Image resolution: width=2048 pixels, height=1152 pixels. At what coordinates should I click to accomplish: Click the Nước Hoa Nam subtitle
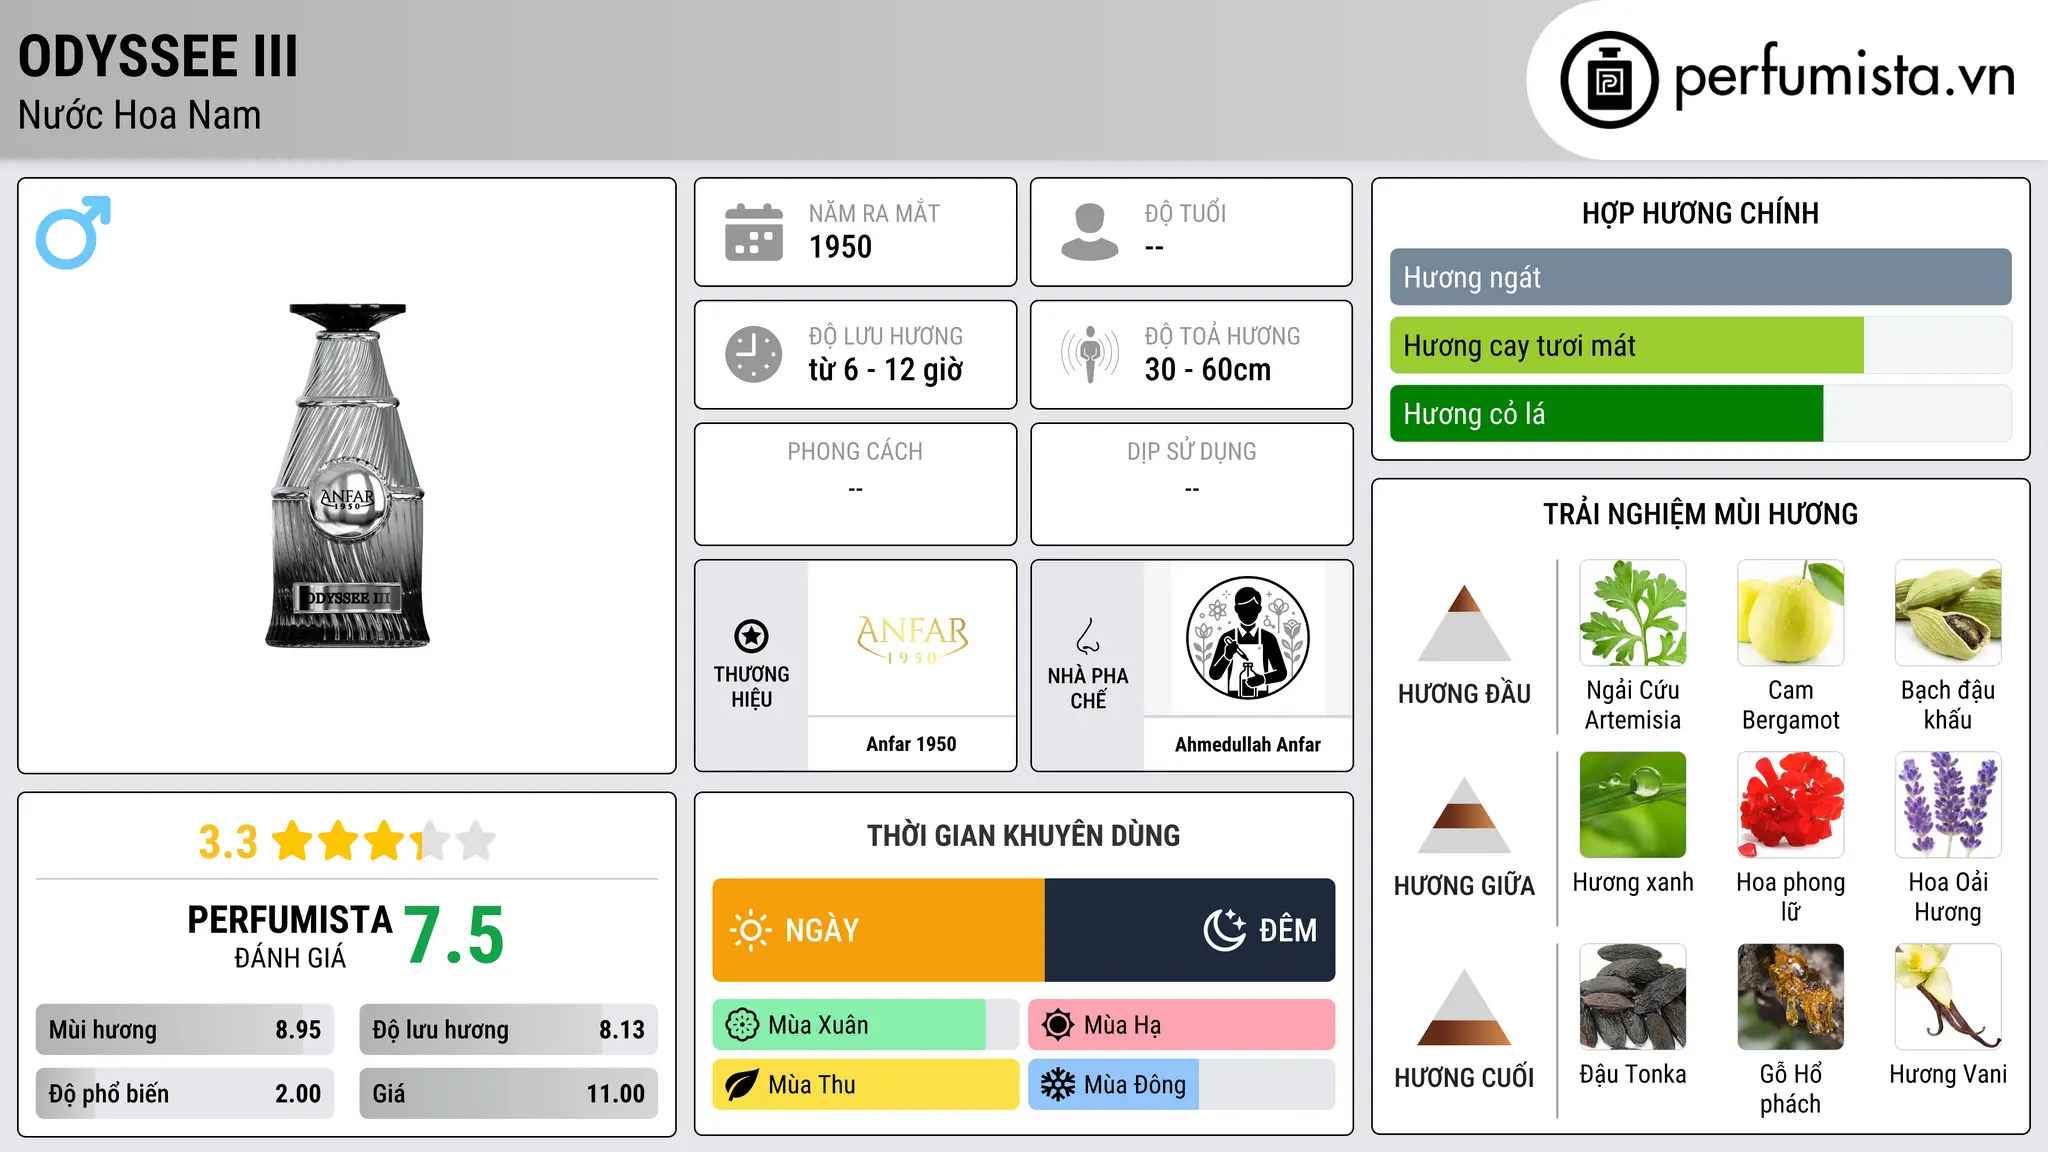pyautogui.click(x=140, y=115)
